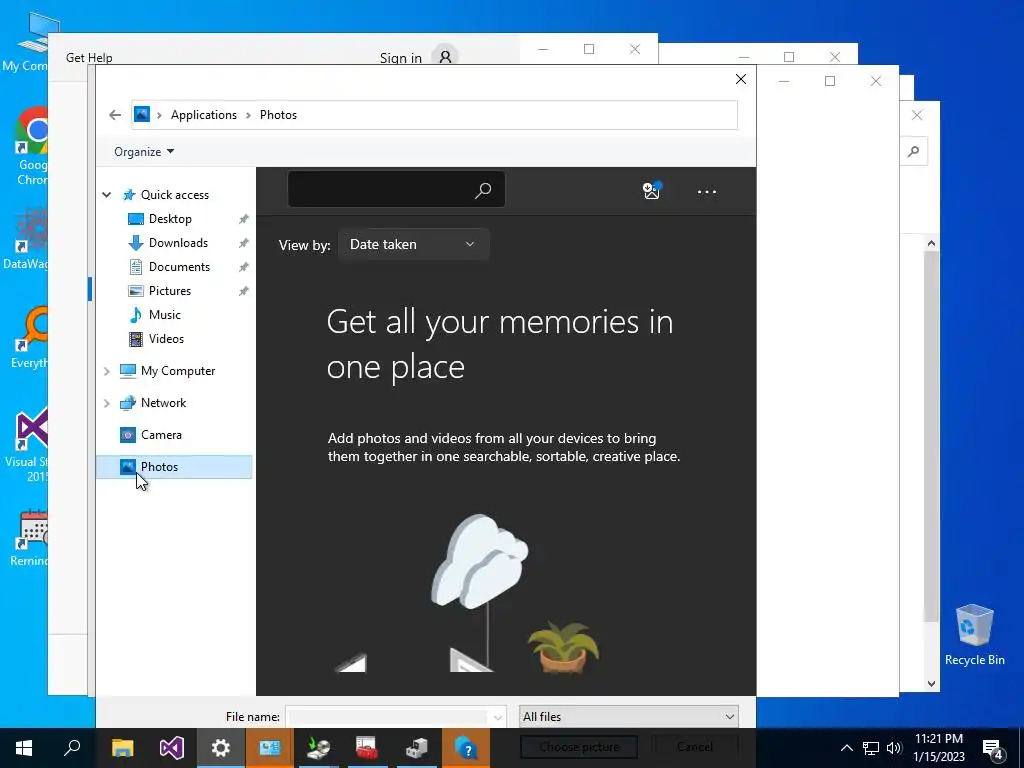Open Pictures folder in Quick access
The image size is (1024, 768).
[x=170, y=291]
